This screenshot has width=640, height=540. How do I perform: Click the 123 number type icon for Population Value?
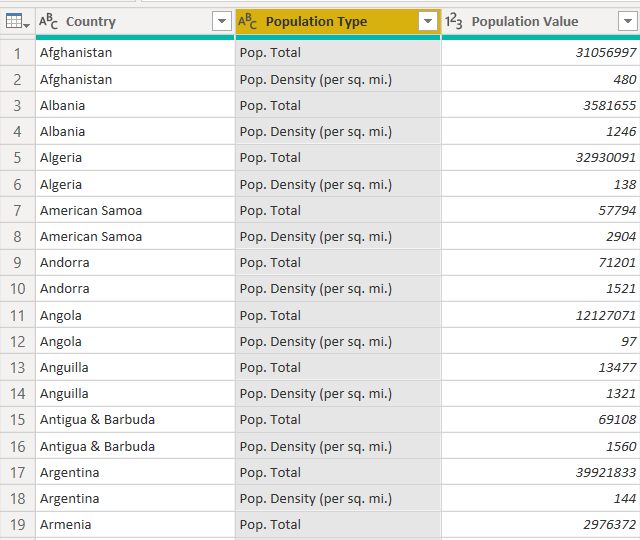[453, 21]
